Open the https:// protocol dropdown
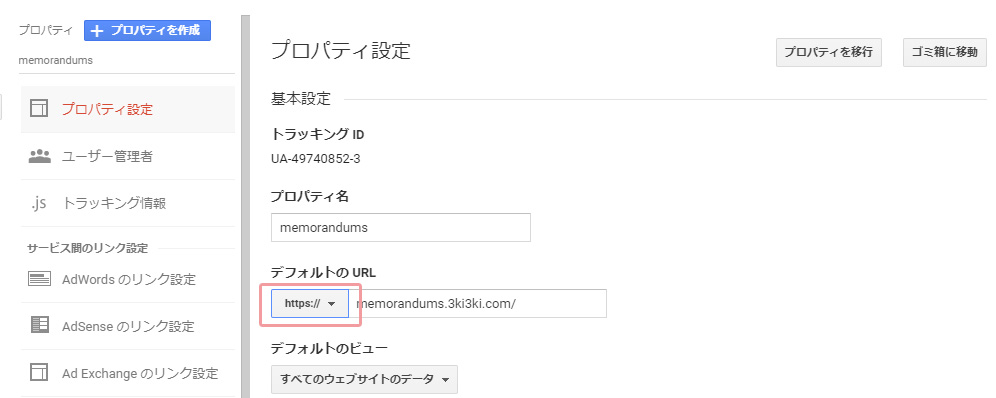Screen dimensions: 996x398 310,303
